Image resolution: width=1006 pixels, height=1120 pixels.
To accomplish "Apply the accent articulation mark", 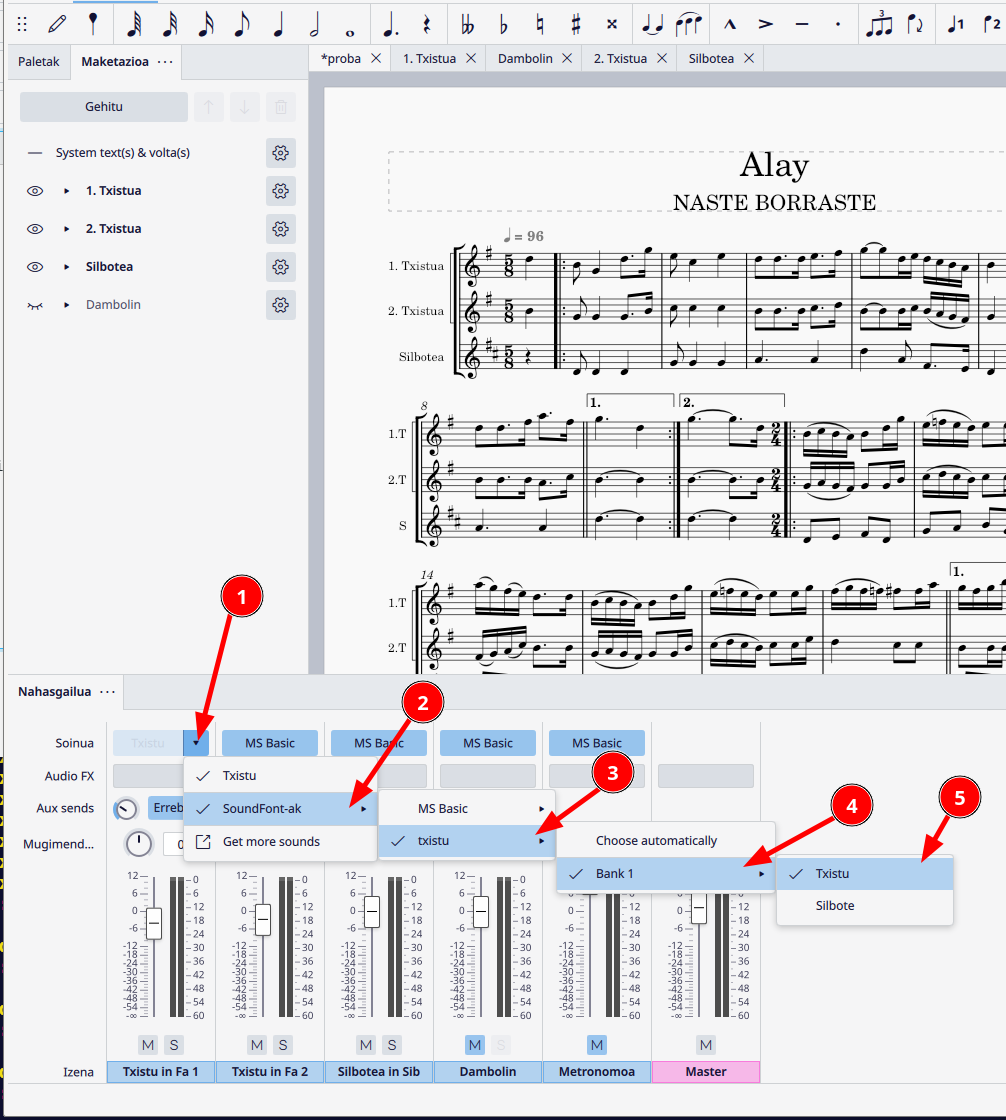I will coord(766,22).
